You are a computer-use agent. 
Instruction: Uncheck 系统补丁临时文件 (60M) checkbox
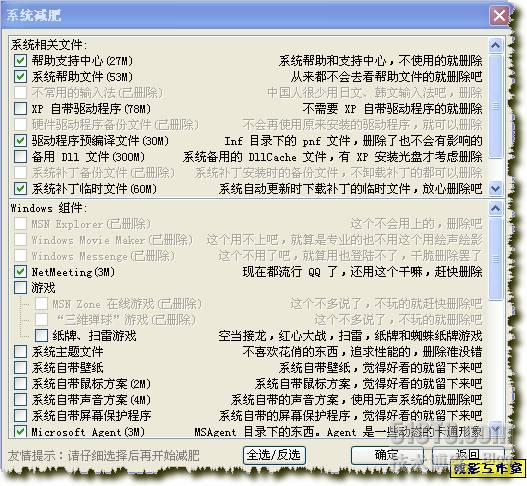(20, 189)
